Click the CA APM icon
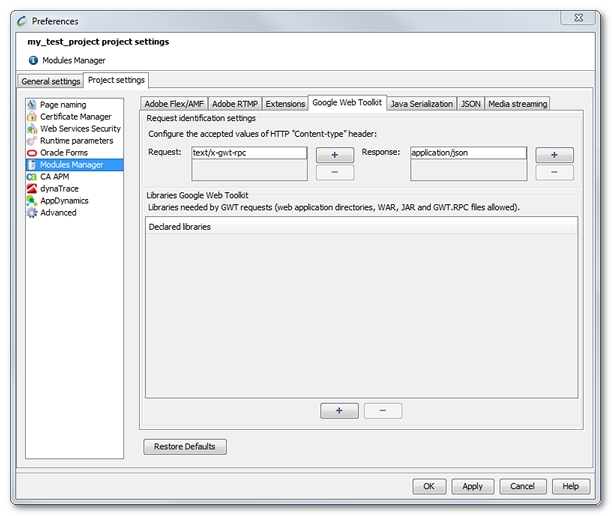Screen dimensions: 612x516 pos(33,176)
